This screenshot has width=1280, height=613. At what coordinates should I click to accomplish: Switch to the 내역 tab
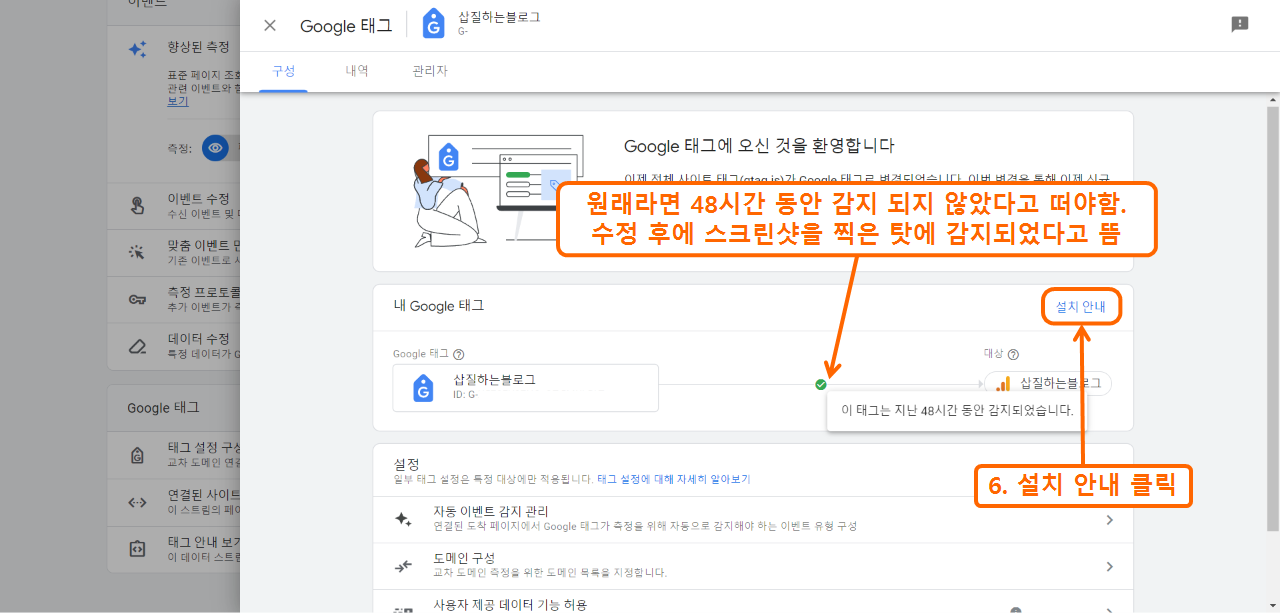pyautogui.click(x=356, y=71)
